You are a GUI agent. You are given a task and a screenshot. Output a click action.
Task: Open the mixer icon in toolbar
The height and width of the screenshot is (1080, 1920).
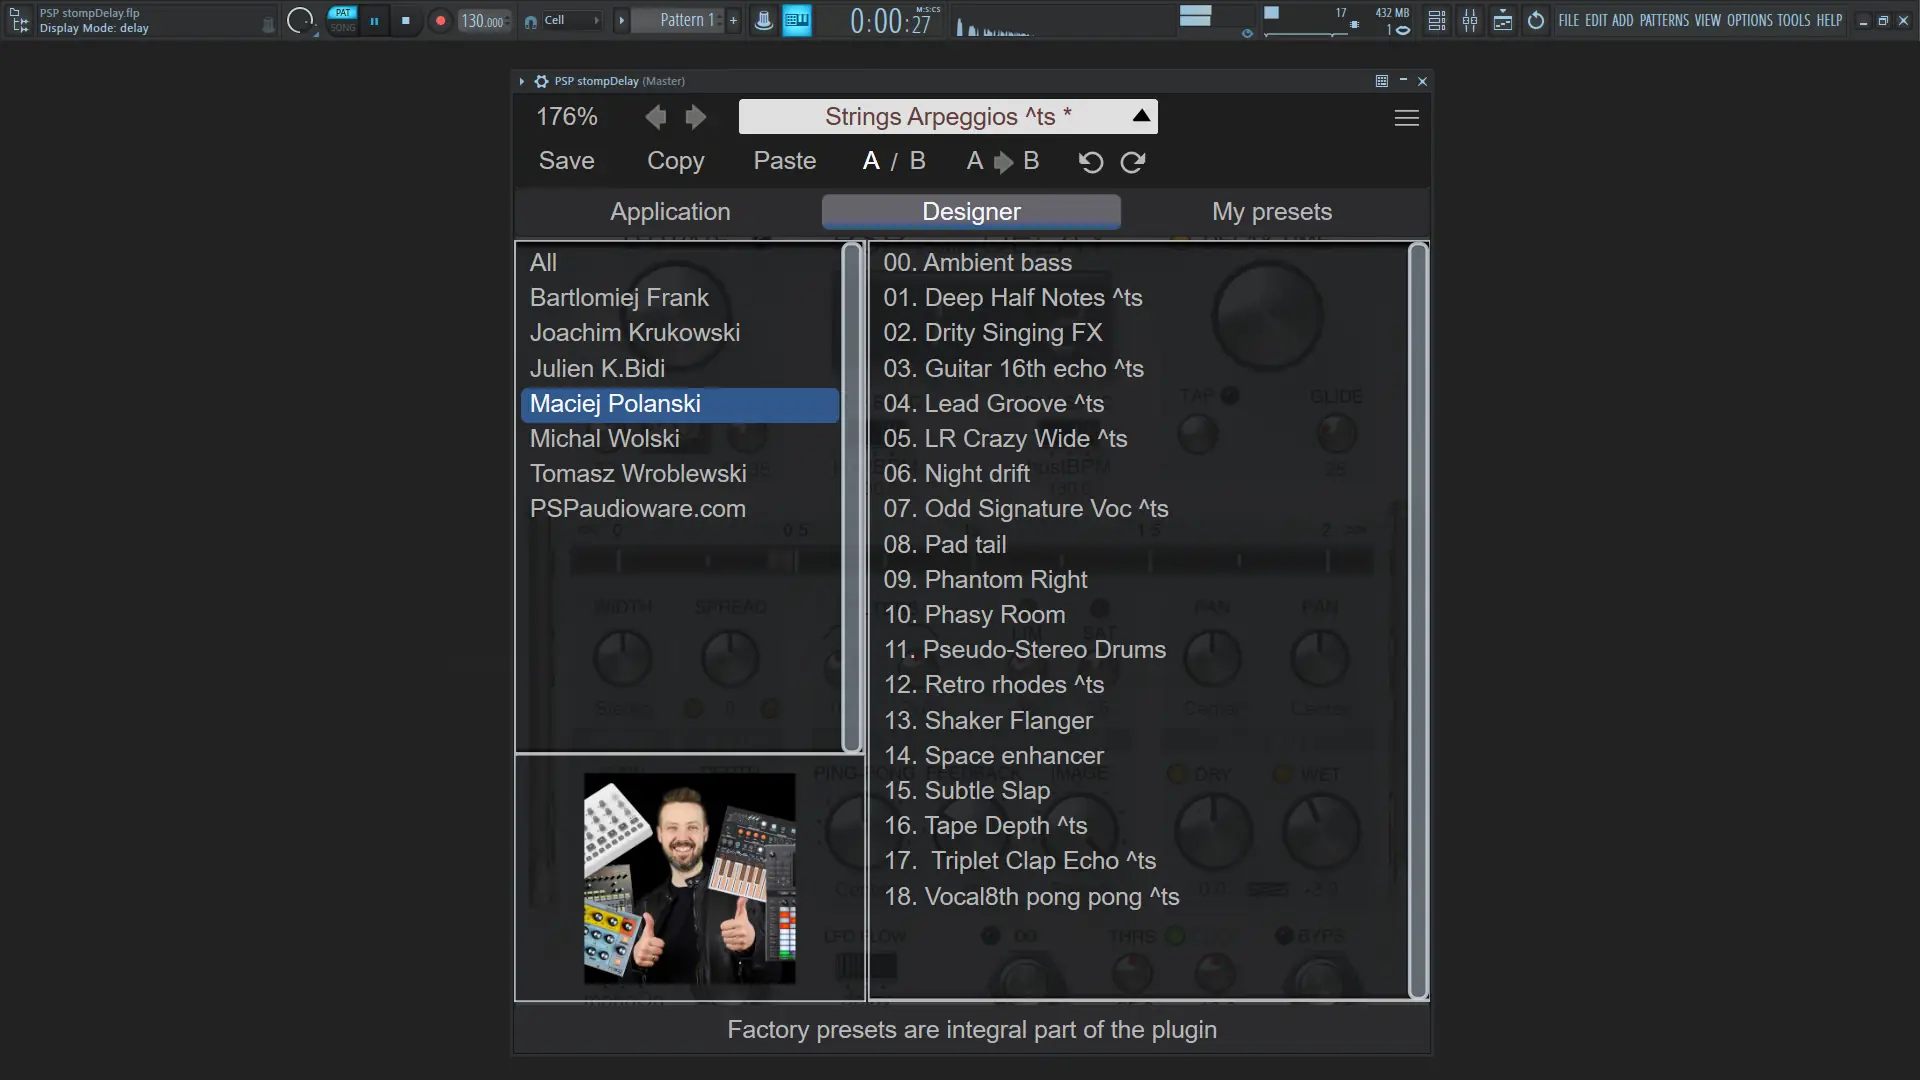1470,20
